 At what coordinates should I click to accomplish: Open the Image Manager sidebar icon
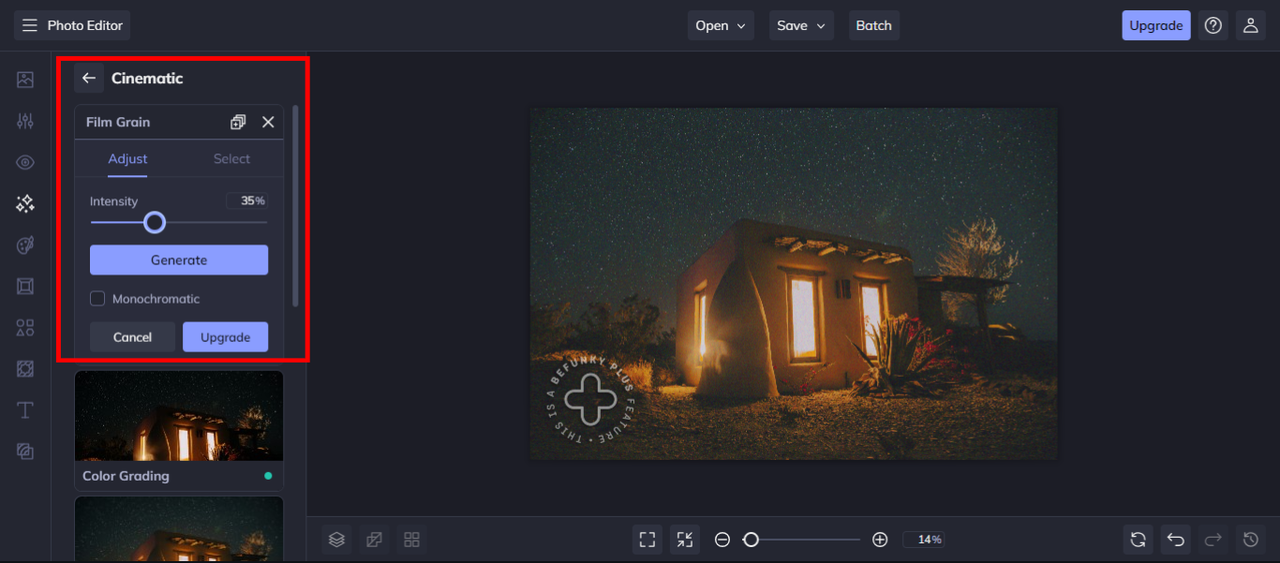pyautogui.click(x=25, y=80)
